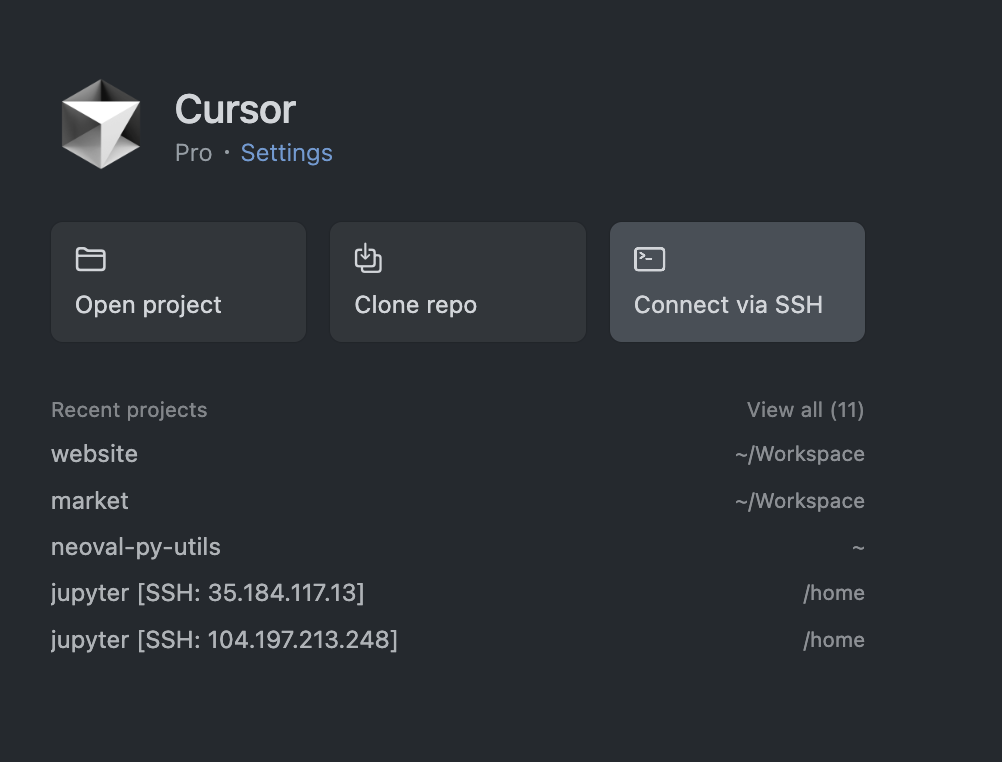1002x762 pixels.
Task: Click the Pro plan label
Action: coord(194,153)
